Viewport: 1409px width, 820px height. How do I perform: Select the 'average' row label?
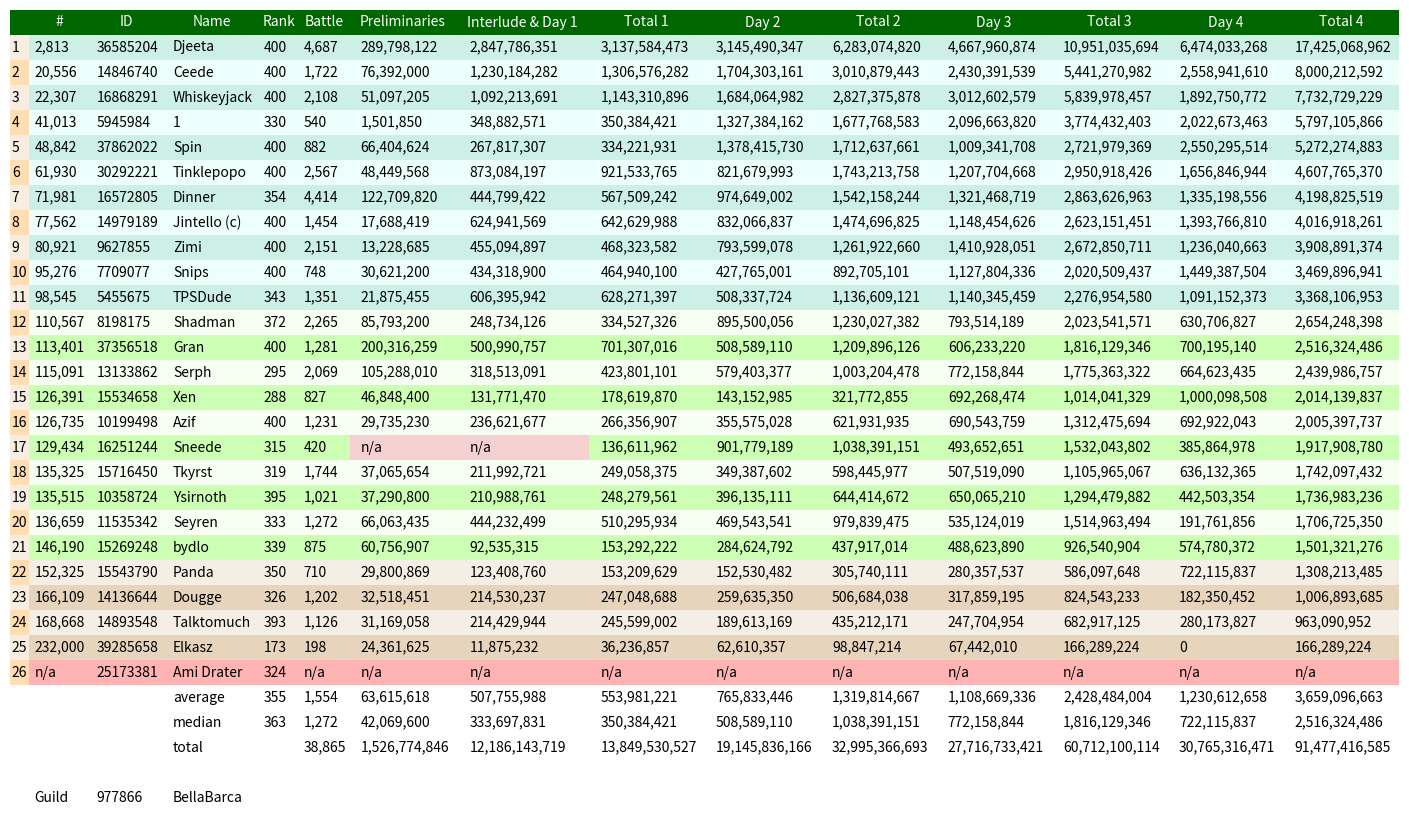[199, 697]
